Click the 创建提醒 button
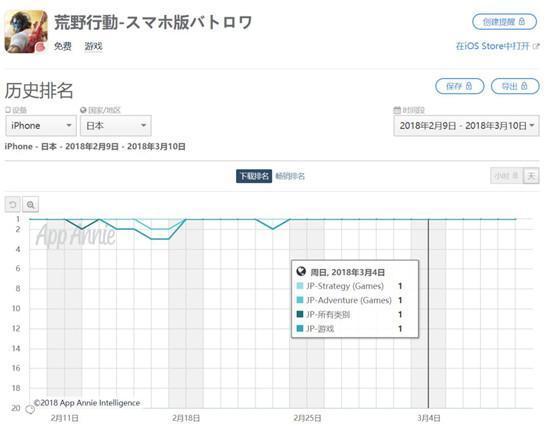The image size is (550, 428). (504, 22)
